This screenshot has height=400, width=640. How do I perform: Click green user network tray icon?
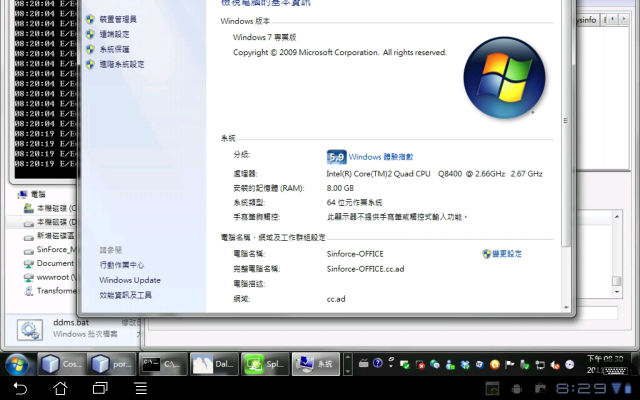tap(450, 364)
